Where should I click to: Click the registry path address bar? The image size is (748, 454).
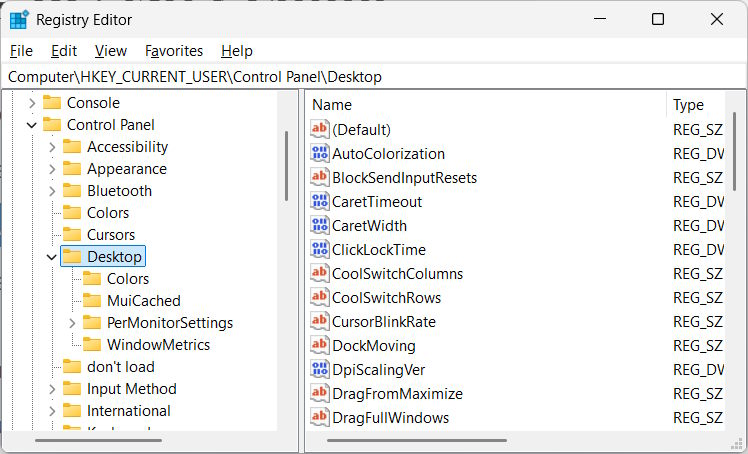[374, 76]
